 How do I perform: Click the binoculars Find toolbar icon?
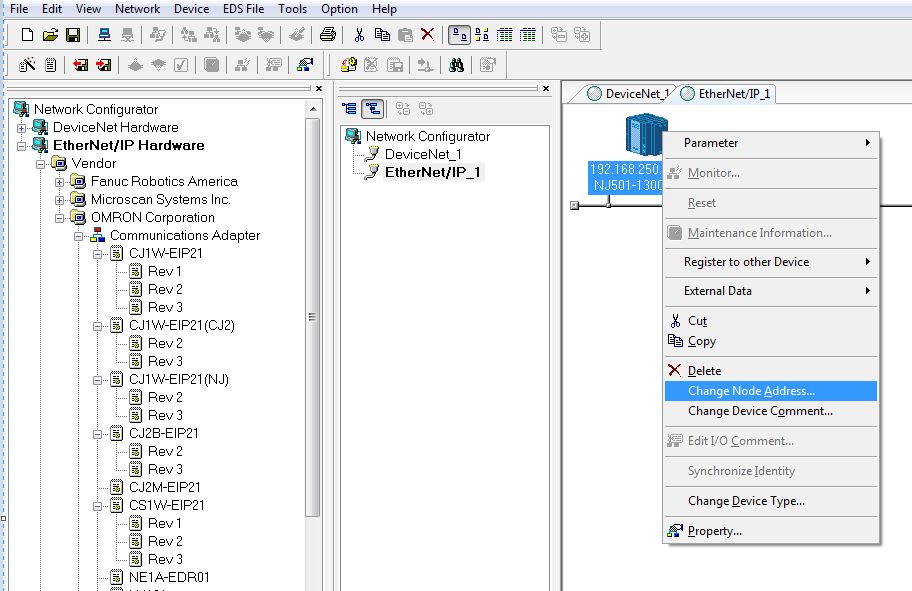[457, 65]
